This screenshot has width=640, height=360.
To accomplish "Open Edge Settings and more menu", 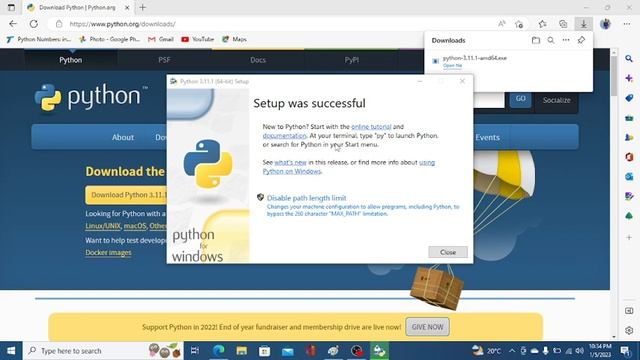I will [x=627, y=24].
